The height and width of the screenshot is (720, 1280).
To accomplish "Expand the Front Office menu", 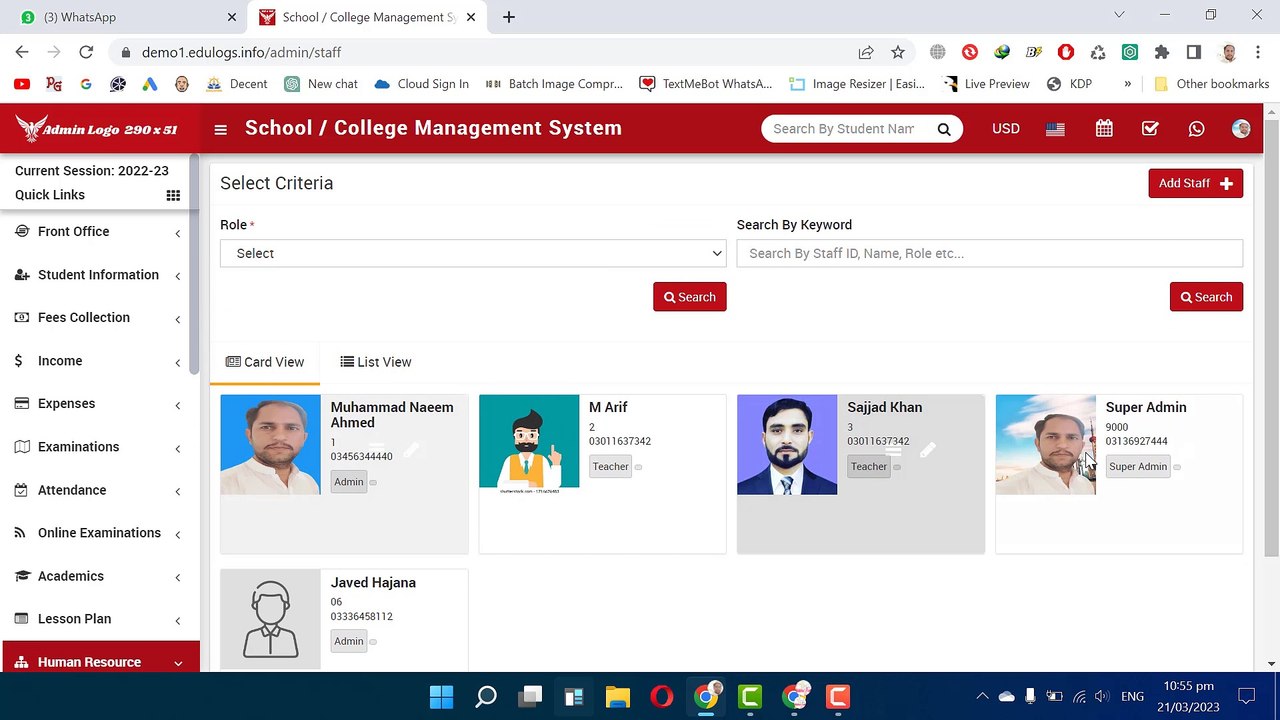I will click(100, 232).
